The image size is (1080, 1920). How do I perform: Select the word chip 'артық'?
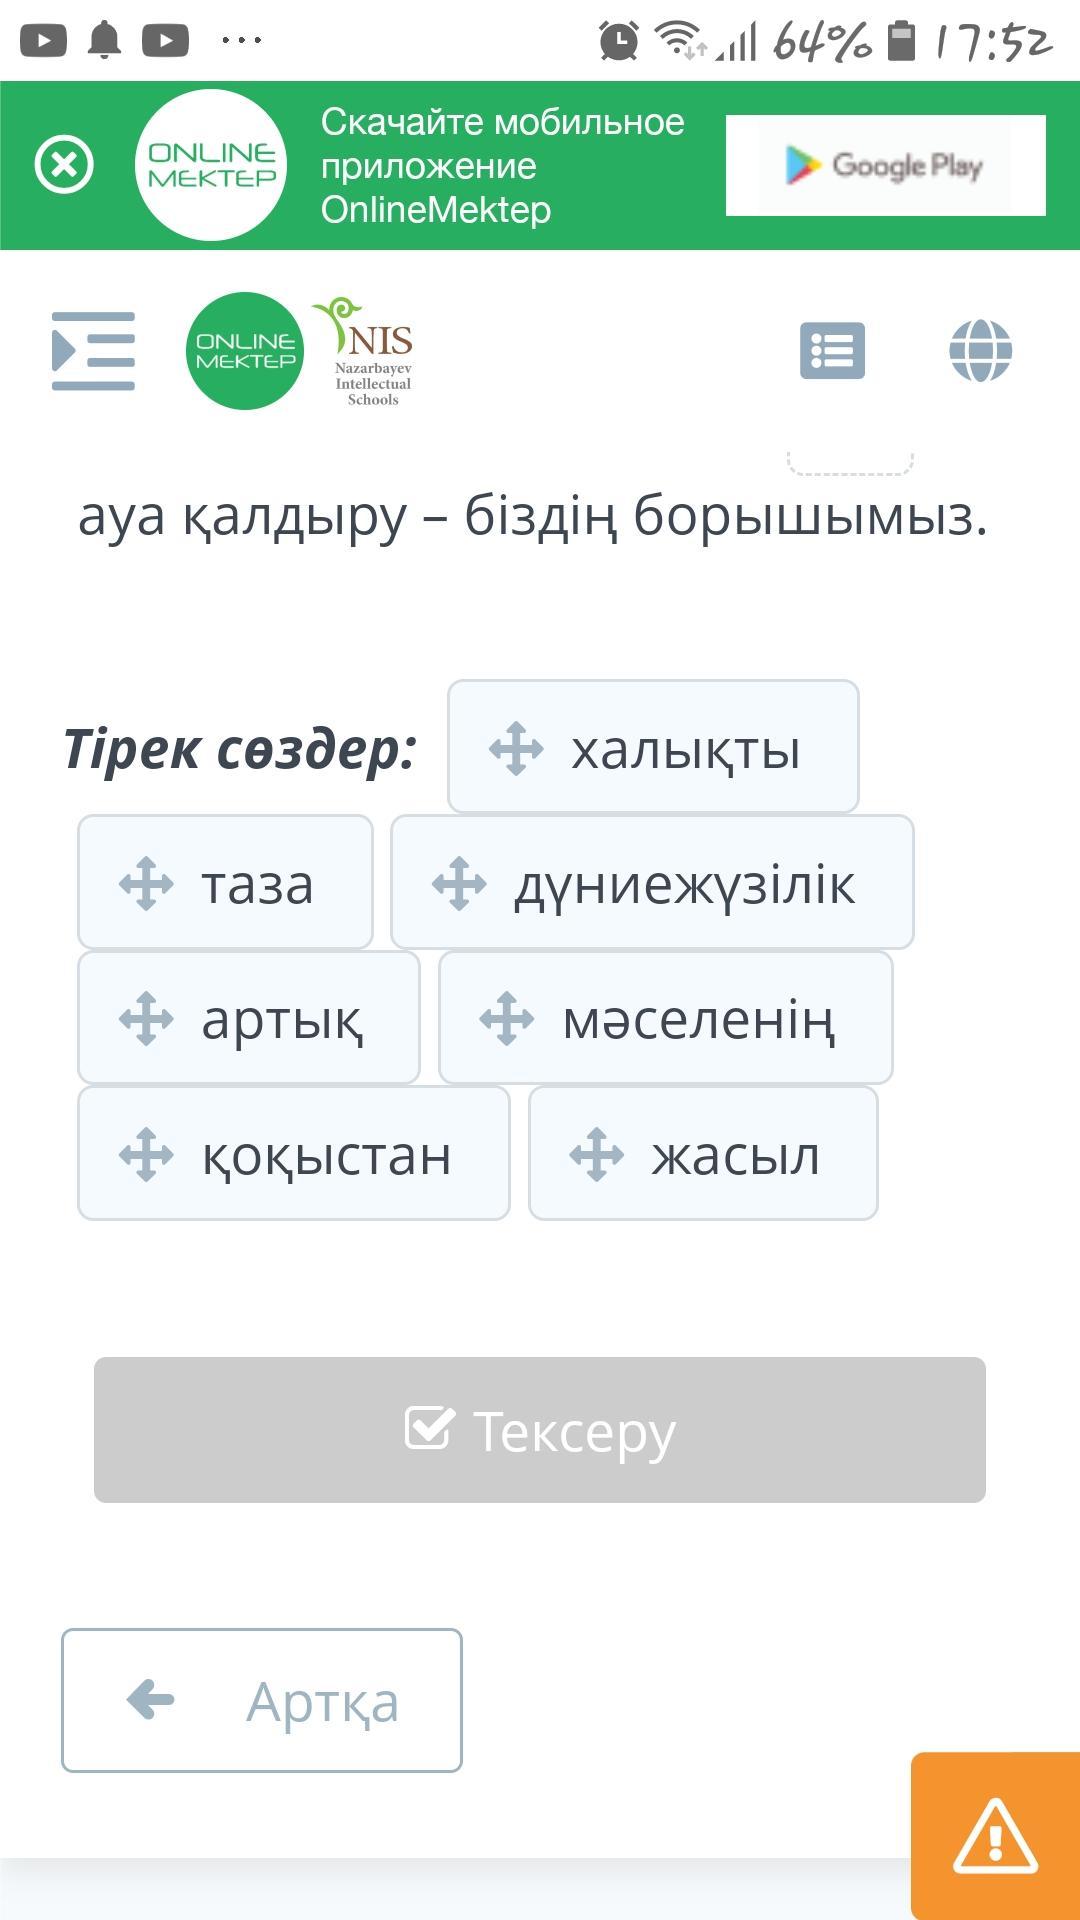click(249, 1017)
